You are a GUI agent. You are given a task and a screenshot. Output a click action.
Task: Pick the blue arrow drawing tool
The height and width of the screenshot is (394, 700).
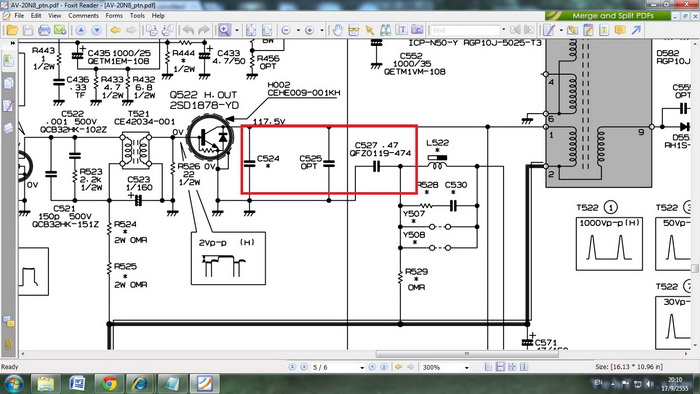point(636,30)
